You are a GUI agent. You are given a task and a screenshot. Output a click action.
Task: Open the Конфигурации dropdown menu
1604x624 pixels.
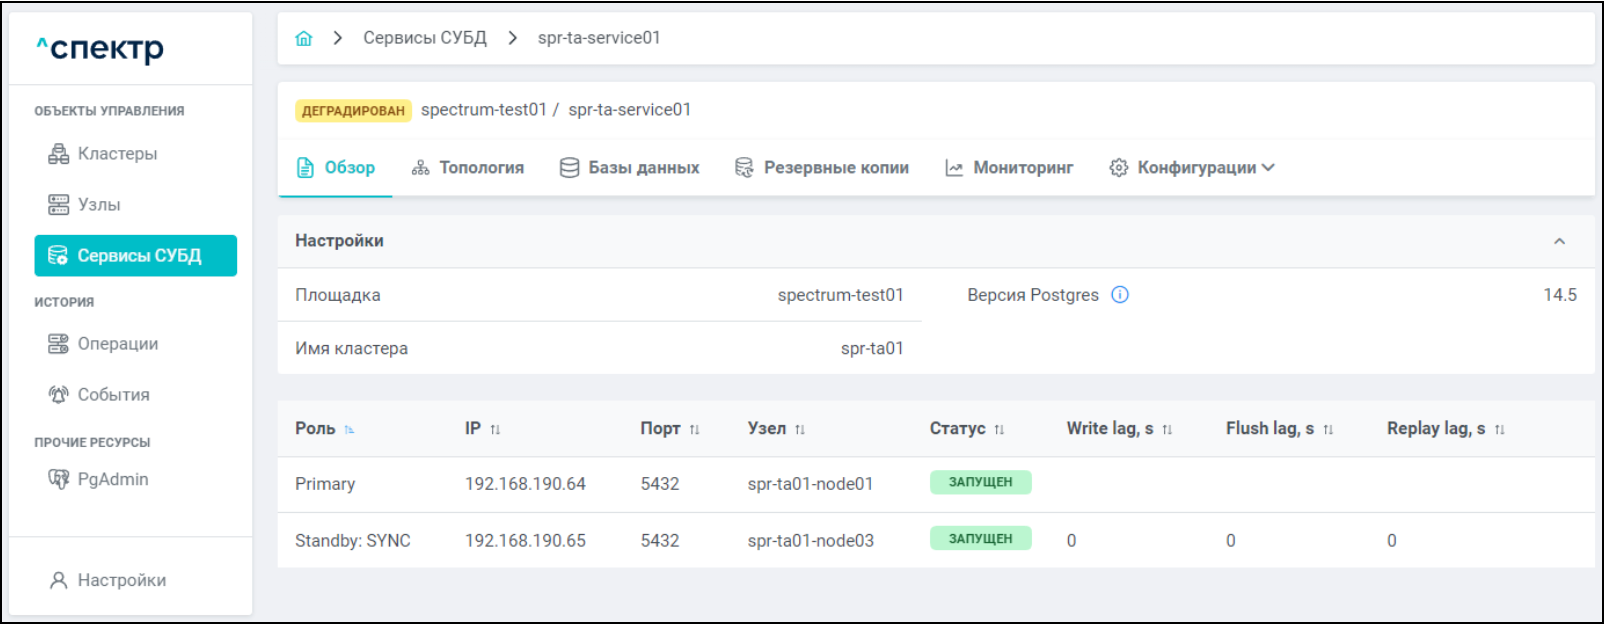pos(1192,168)
